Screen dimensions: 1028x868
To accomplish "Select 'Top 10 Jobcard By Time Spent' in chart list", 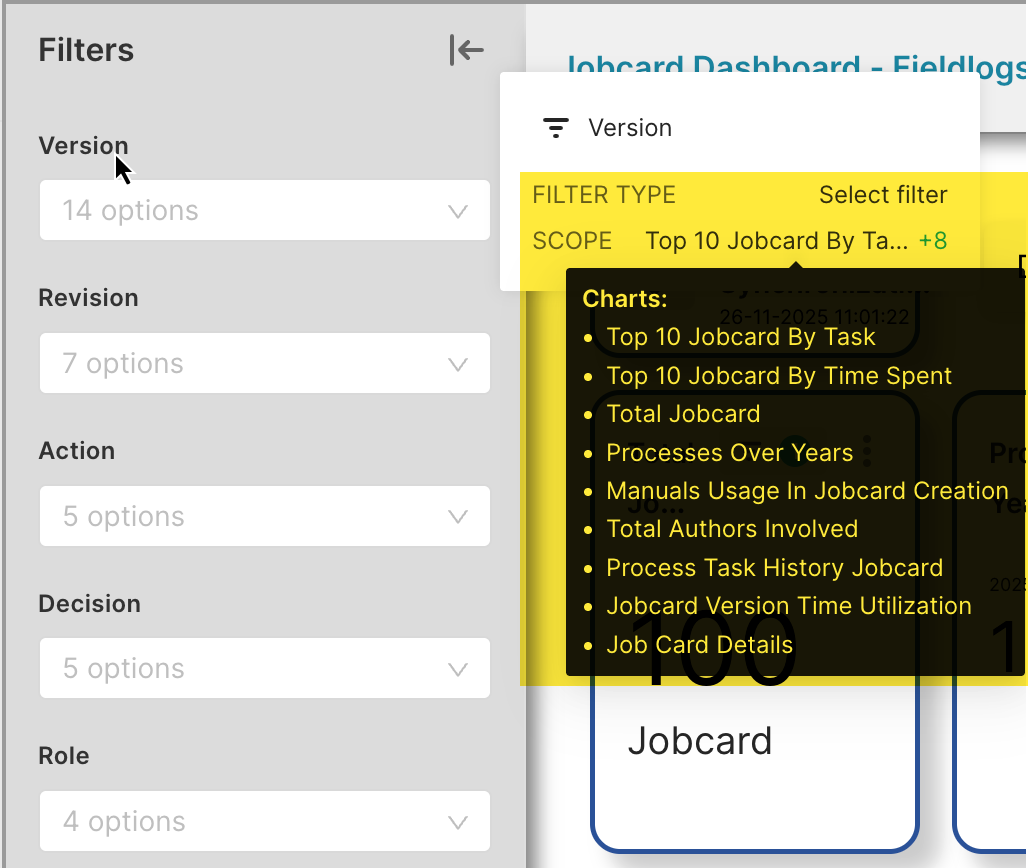I will click(779, 376).
